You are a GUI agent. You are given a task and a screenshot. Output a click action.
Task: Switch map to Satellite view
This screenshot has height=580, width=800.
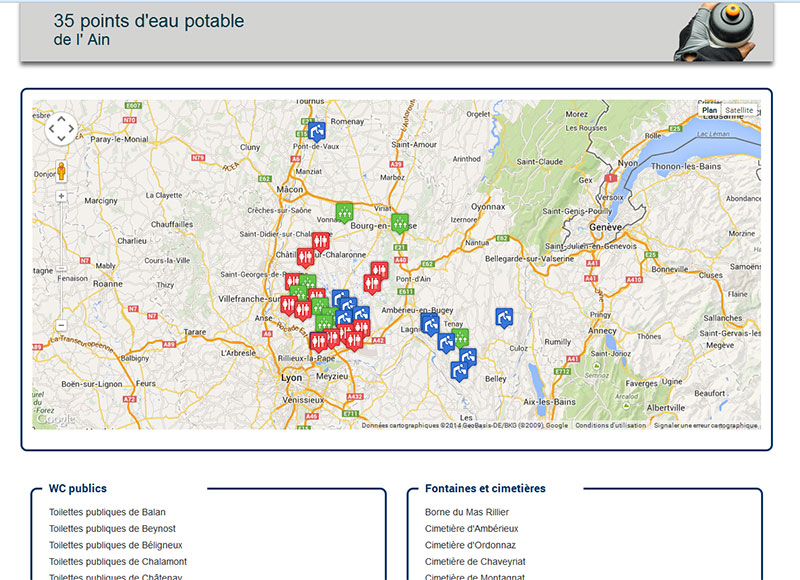click(739, 110)
